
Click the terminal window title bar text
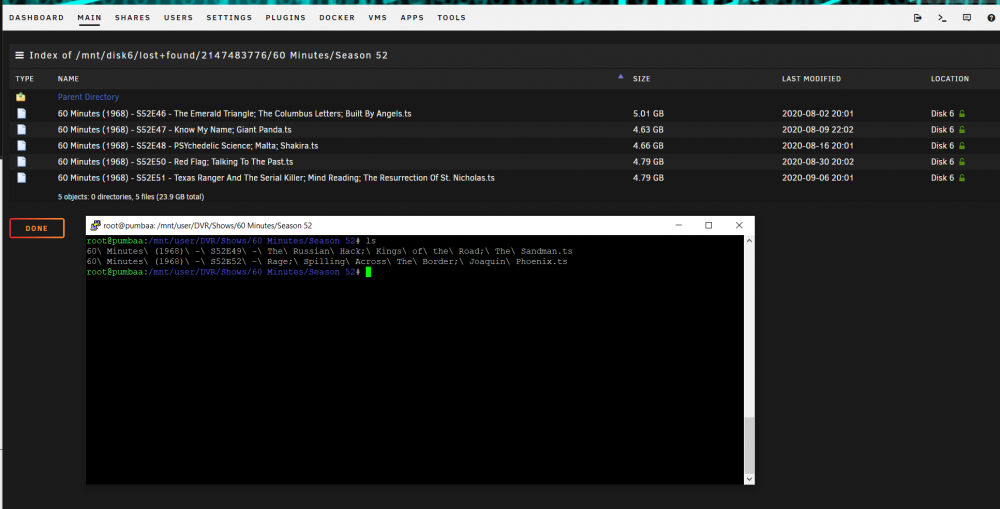click(207, 226)
